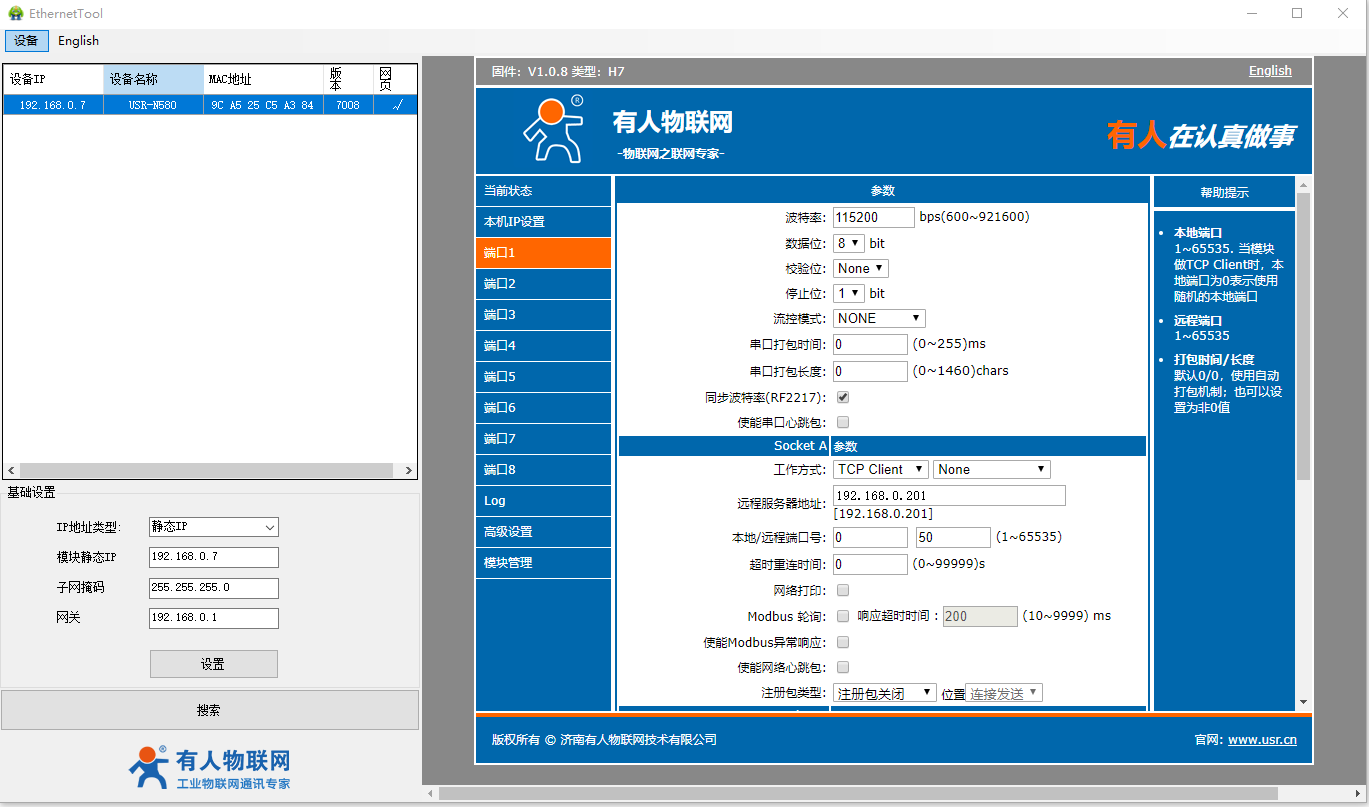Open the 流控模式 NONE dropdown
This screenshot has height=807, width=1369.
[x=879, y=318]
